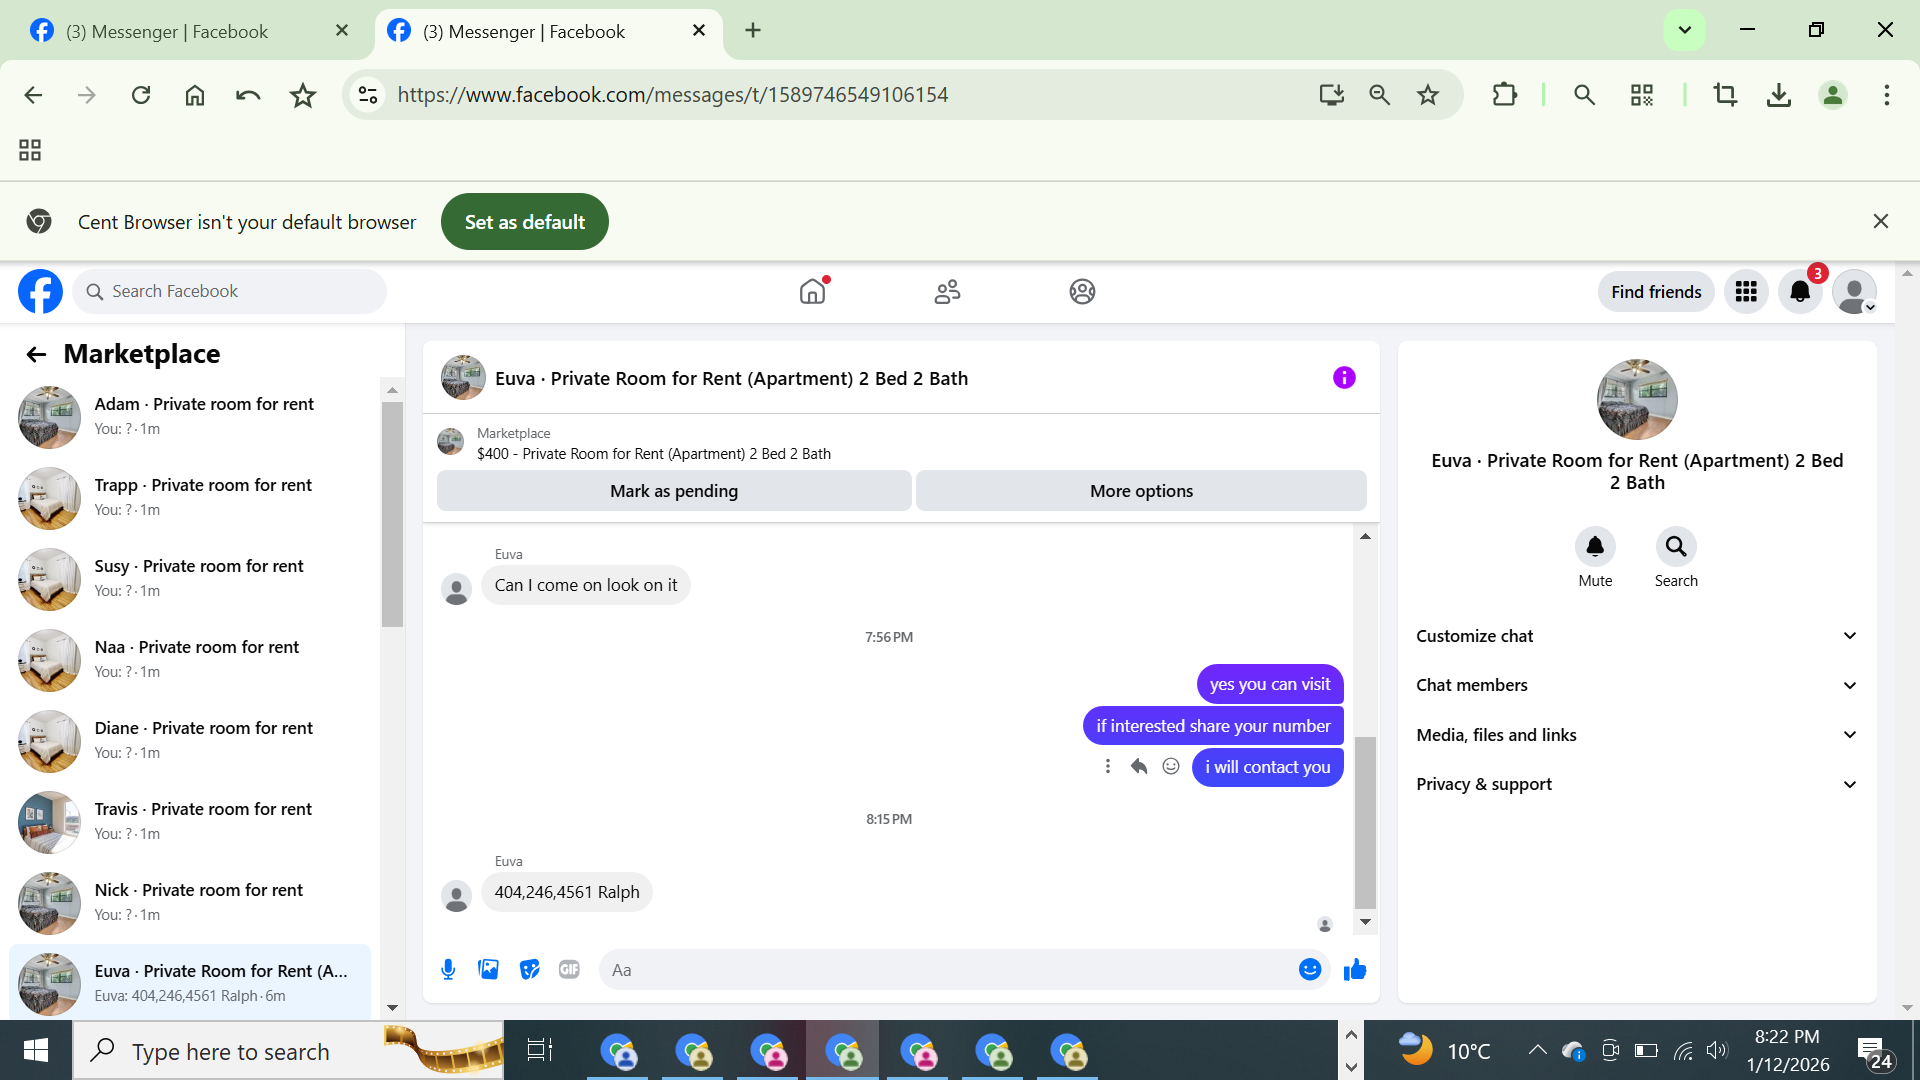Open emoji picker in message box
The image size is (1920, 1080).
[x=1310, y=969]
